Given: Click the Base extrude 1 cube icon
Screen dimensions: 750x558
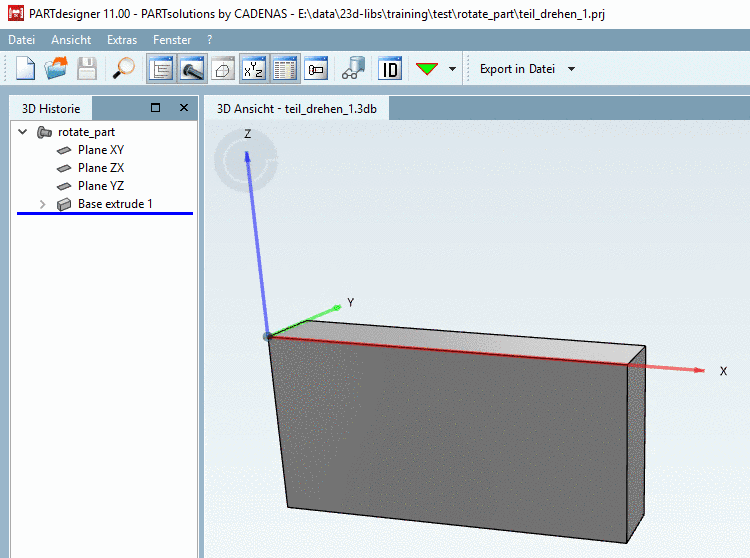Looking at the screenshot, I should (x=64, y=204).
